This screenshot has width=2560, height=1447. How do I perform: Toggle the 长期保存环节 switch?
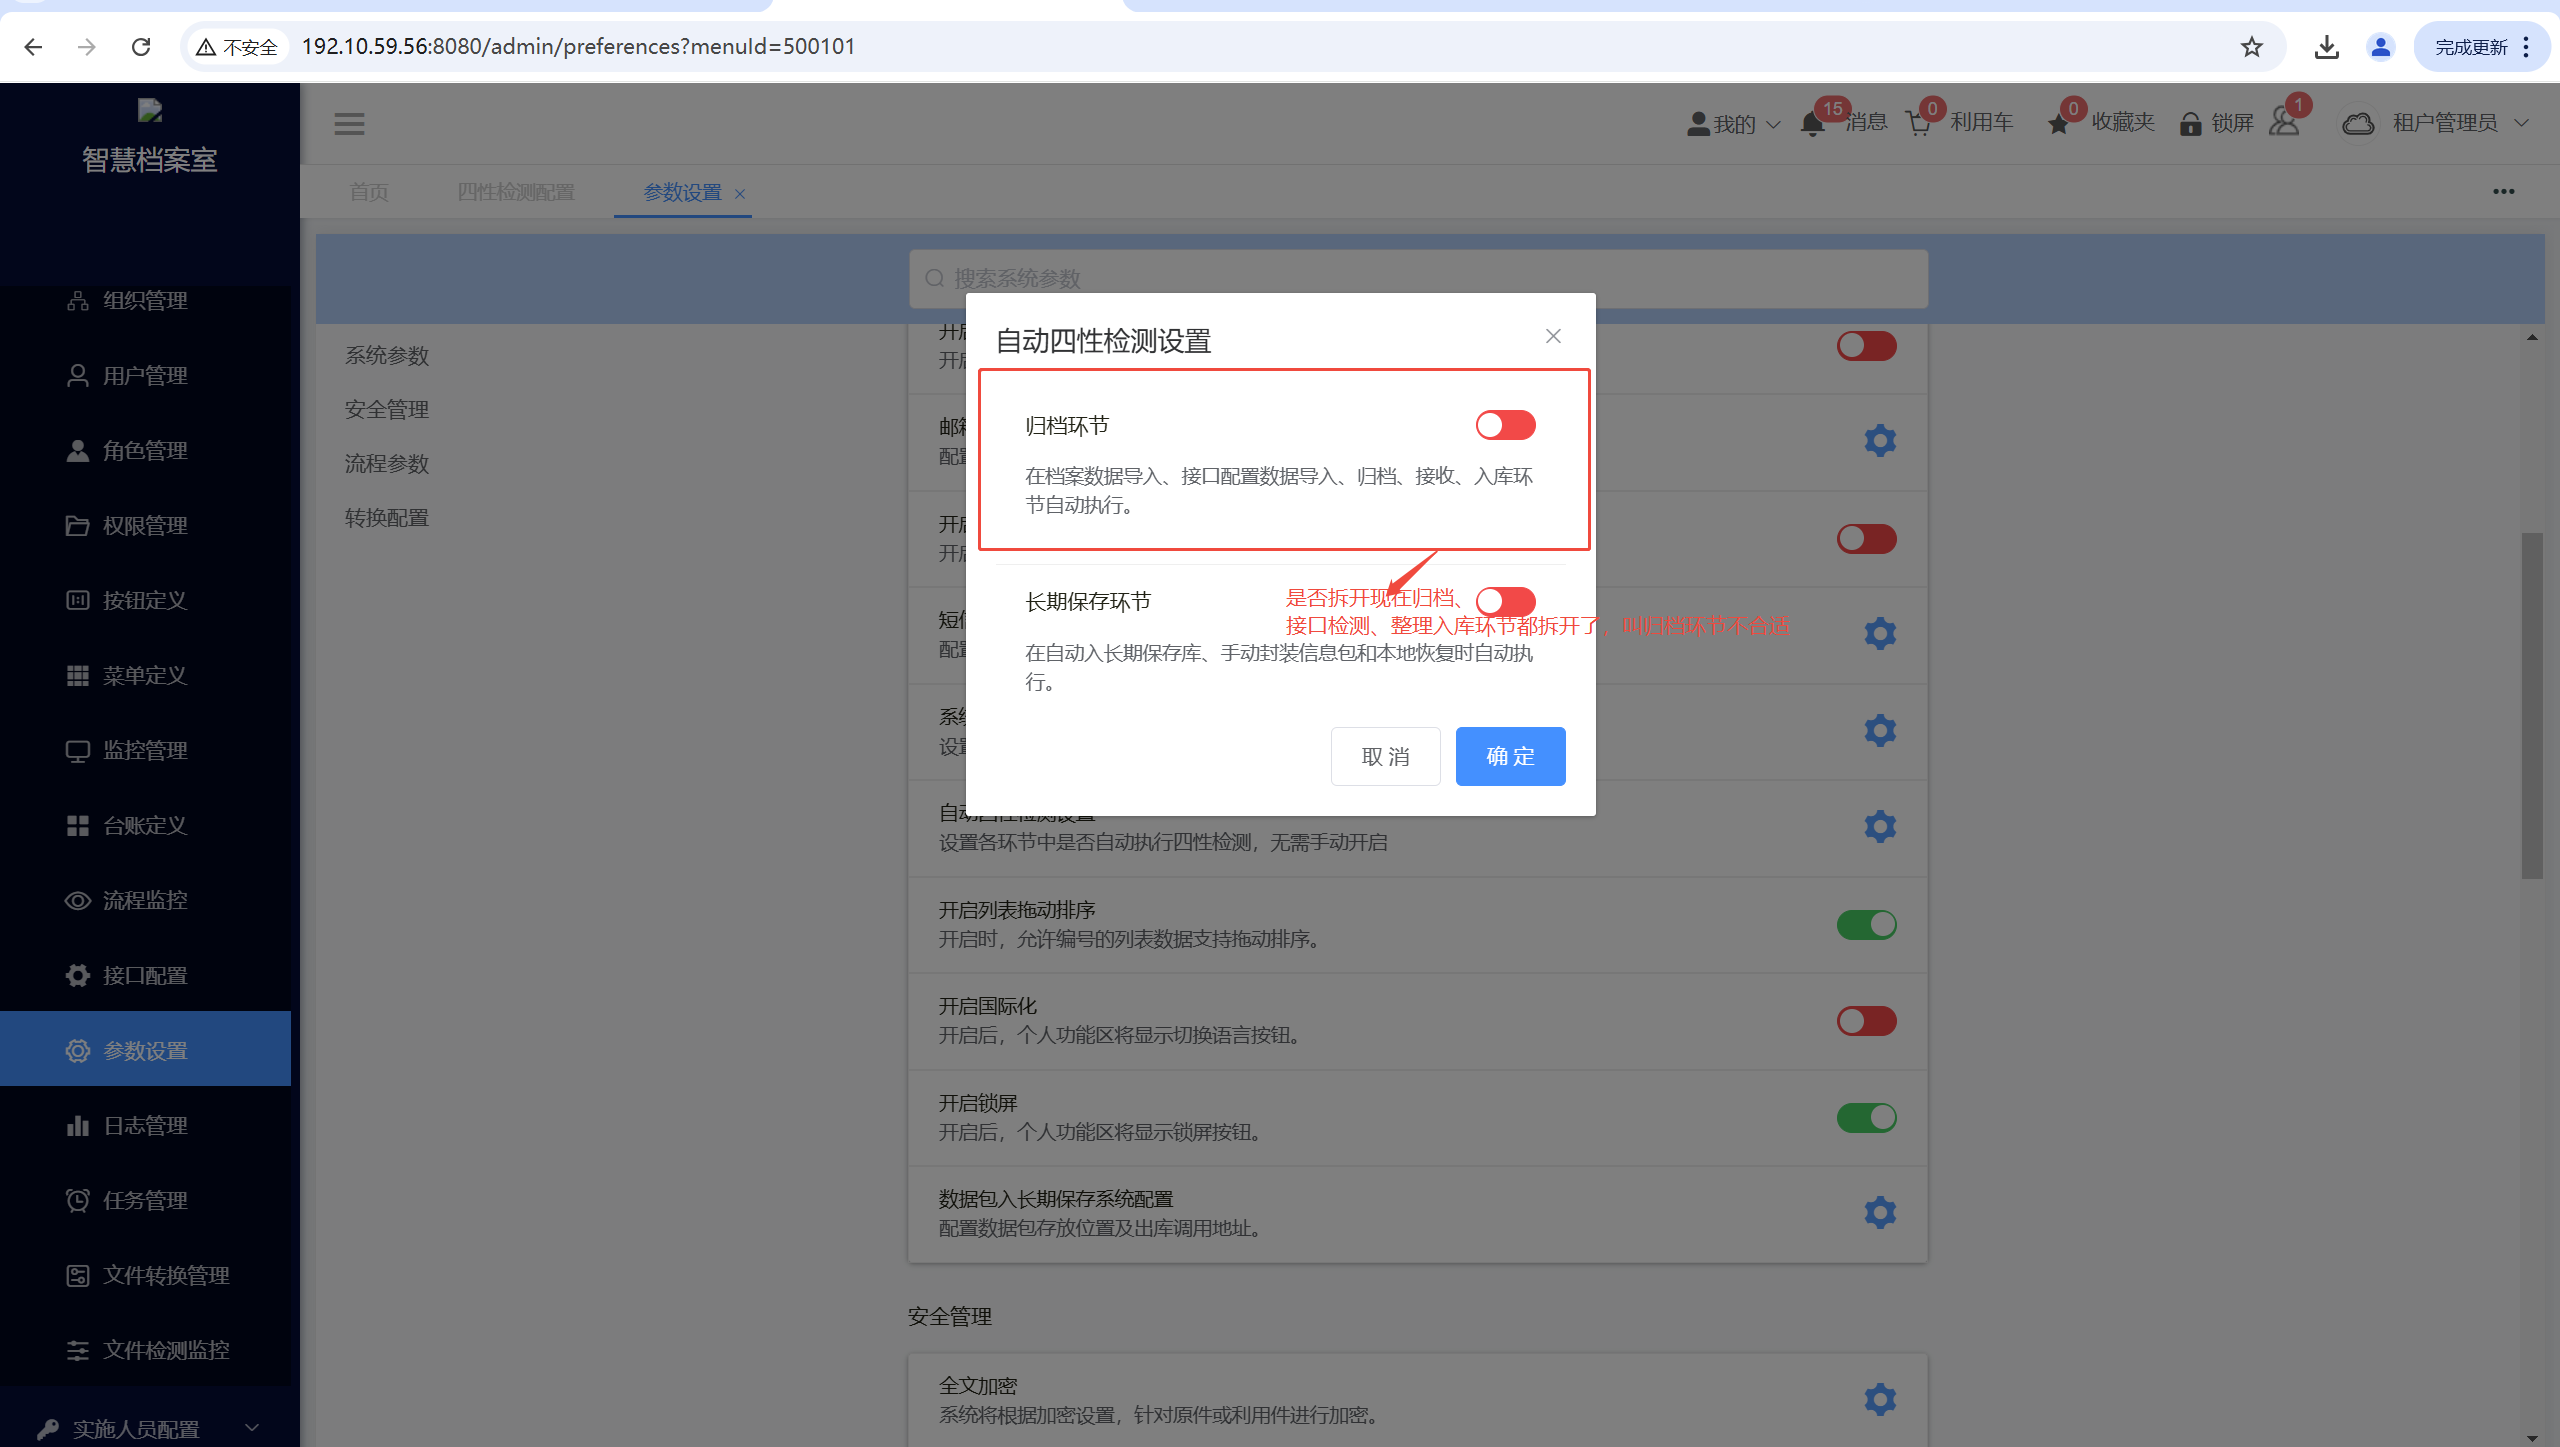click(x=1505, y=601)
